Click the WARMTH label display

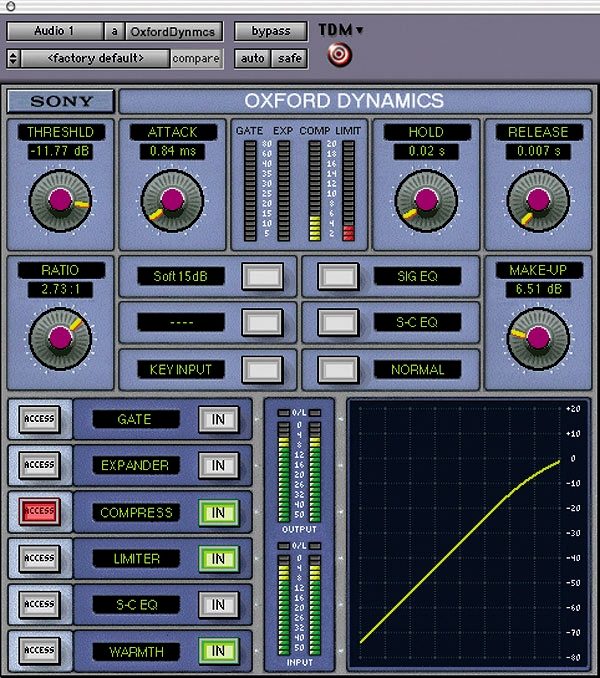coord(136,652)
